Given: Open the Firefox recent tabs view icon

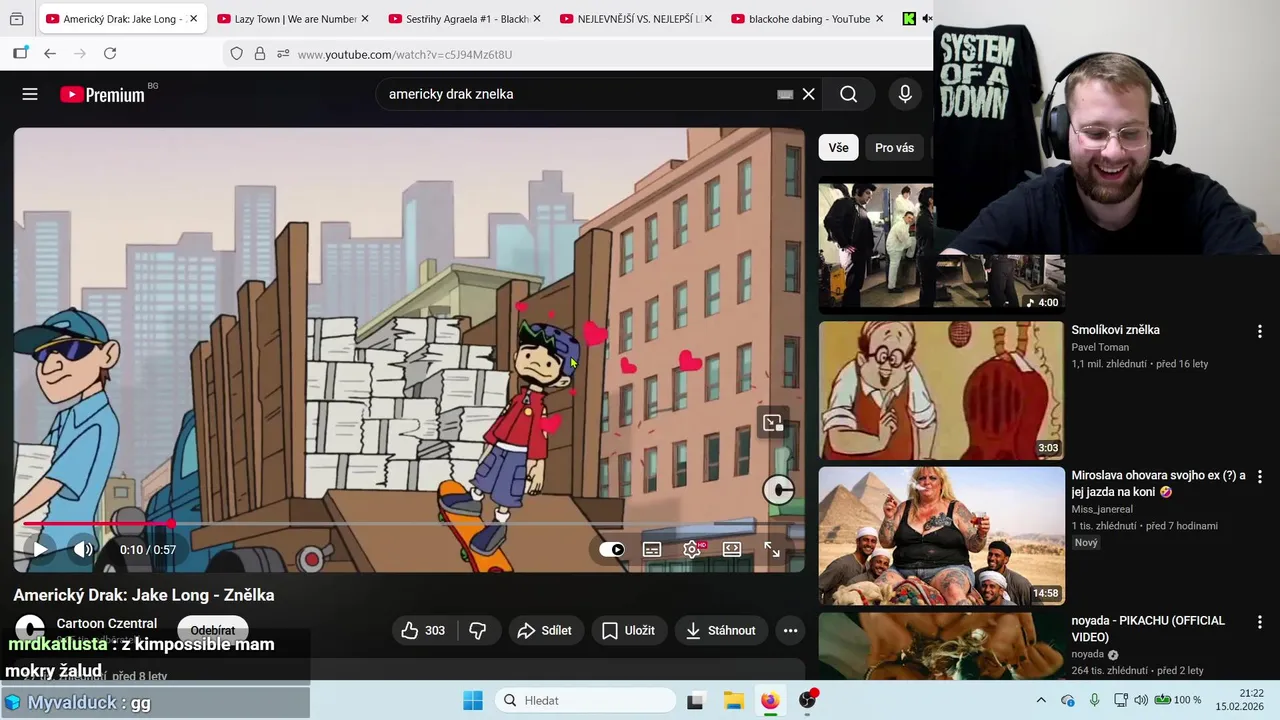Looking at the screenshot, I should 17,19.
